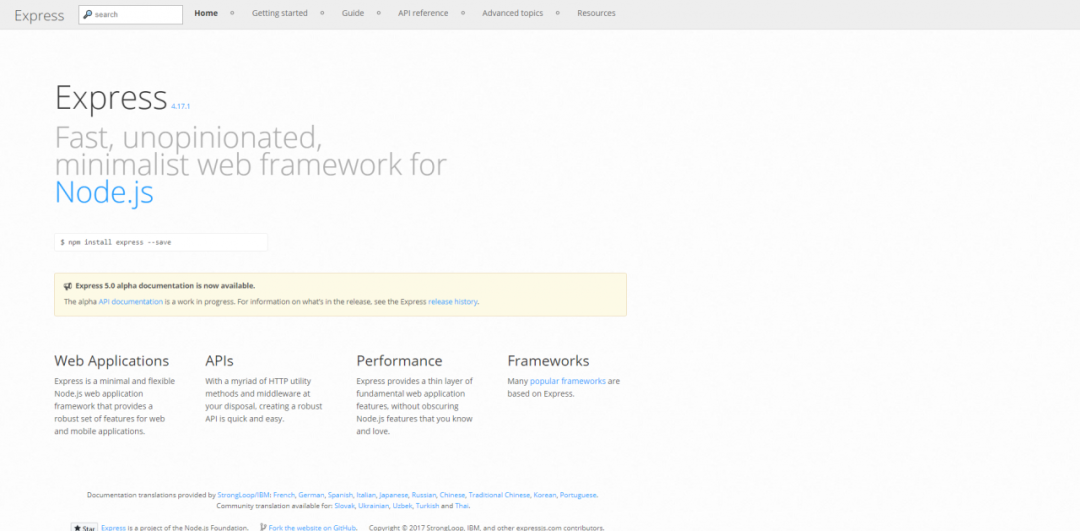Open the StrongLoop/IBM link
Screen dimensions: 1080x531
click(243, 495)
